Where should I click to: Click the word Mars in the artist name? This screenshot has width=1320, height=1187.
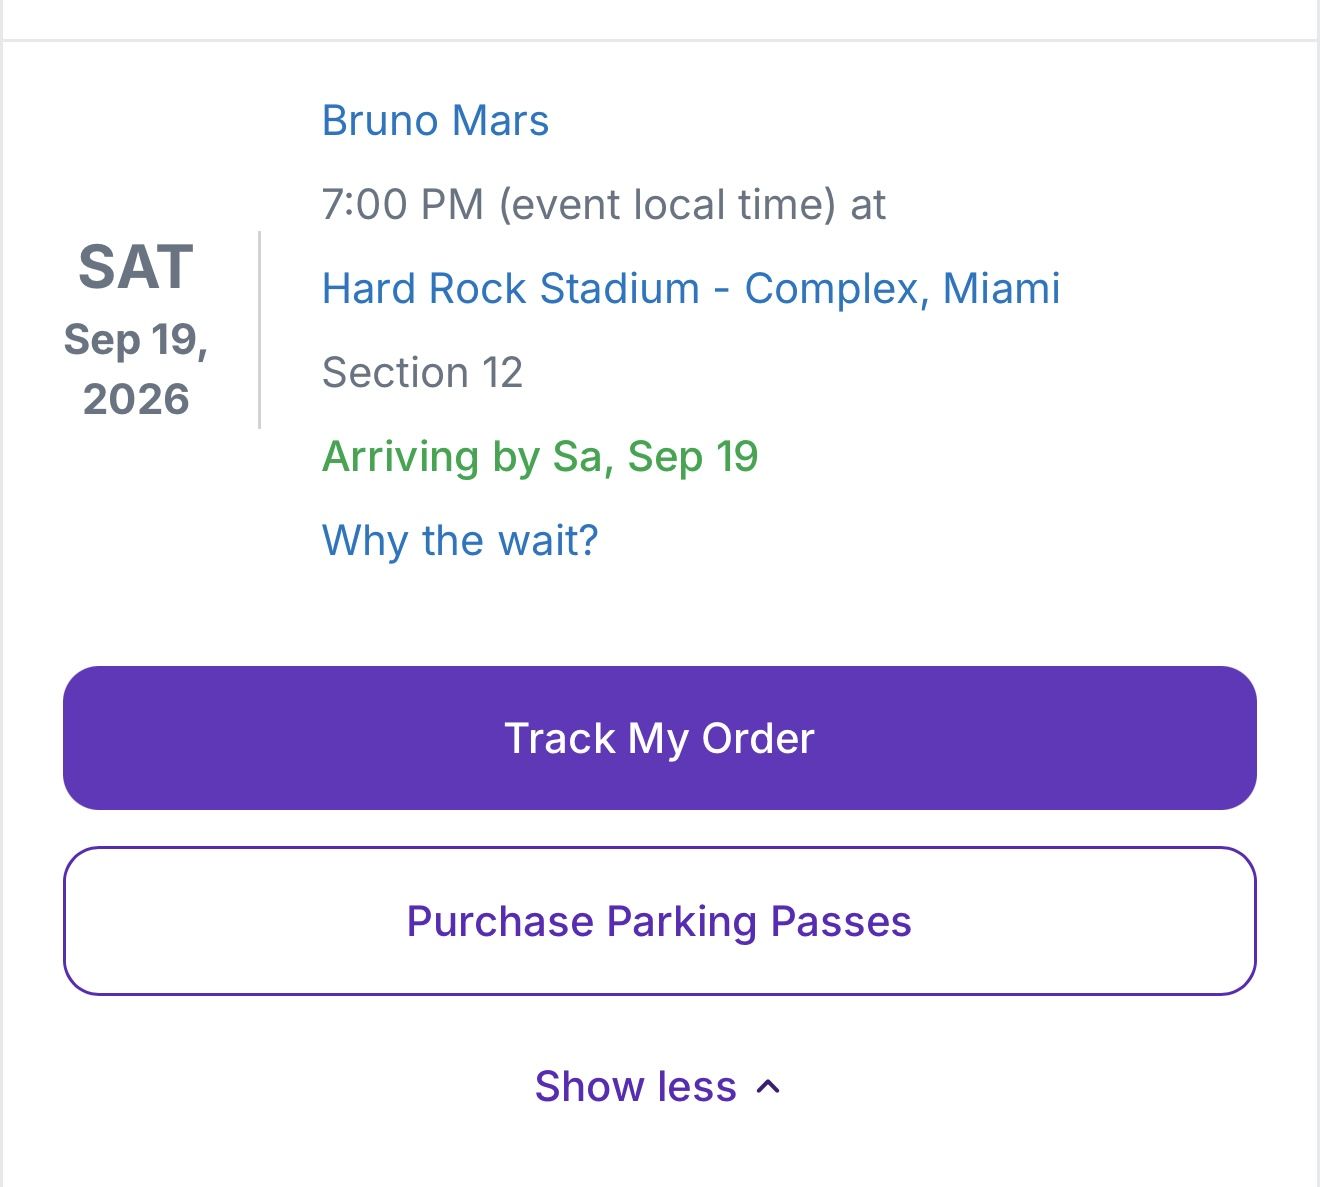tap(500, 121)
